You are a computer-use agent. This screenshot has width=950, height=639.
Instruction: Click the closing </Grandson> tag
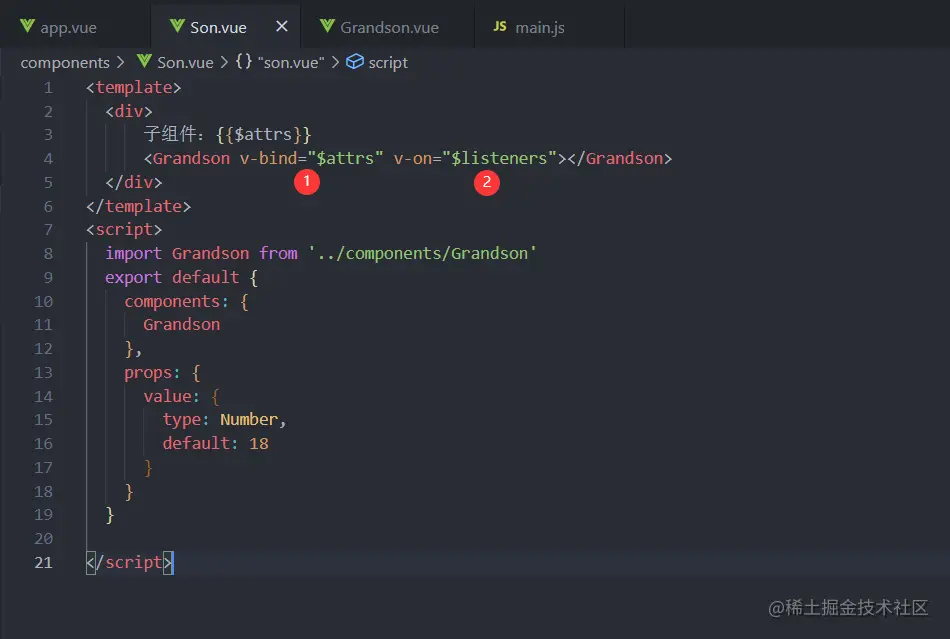coord(620,159)
